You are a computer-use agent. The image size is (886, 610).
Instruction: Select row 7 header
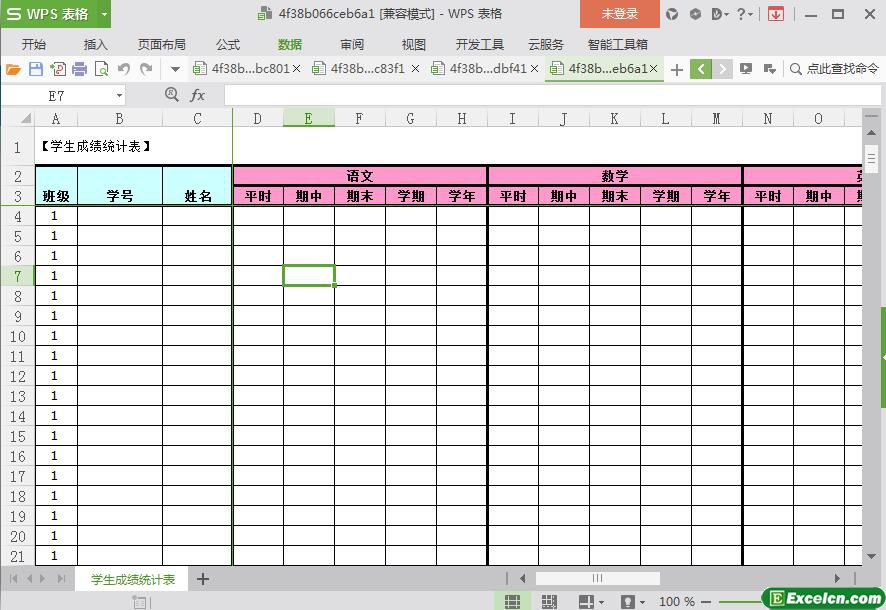(x=18, y=276)
